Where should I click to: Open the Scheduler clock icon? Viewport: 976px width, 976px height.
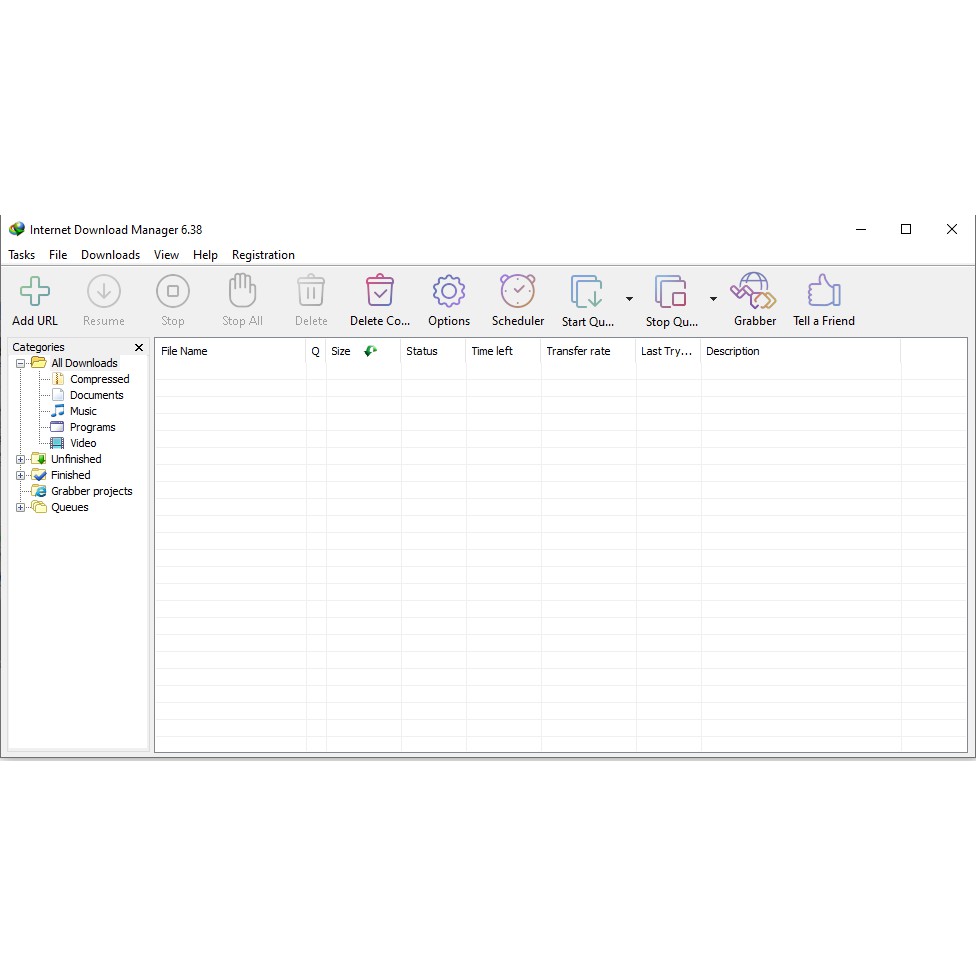click(x=518, y=291)
